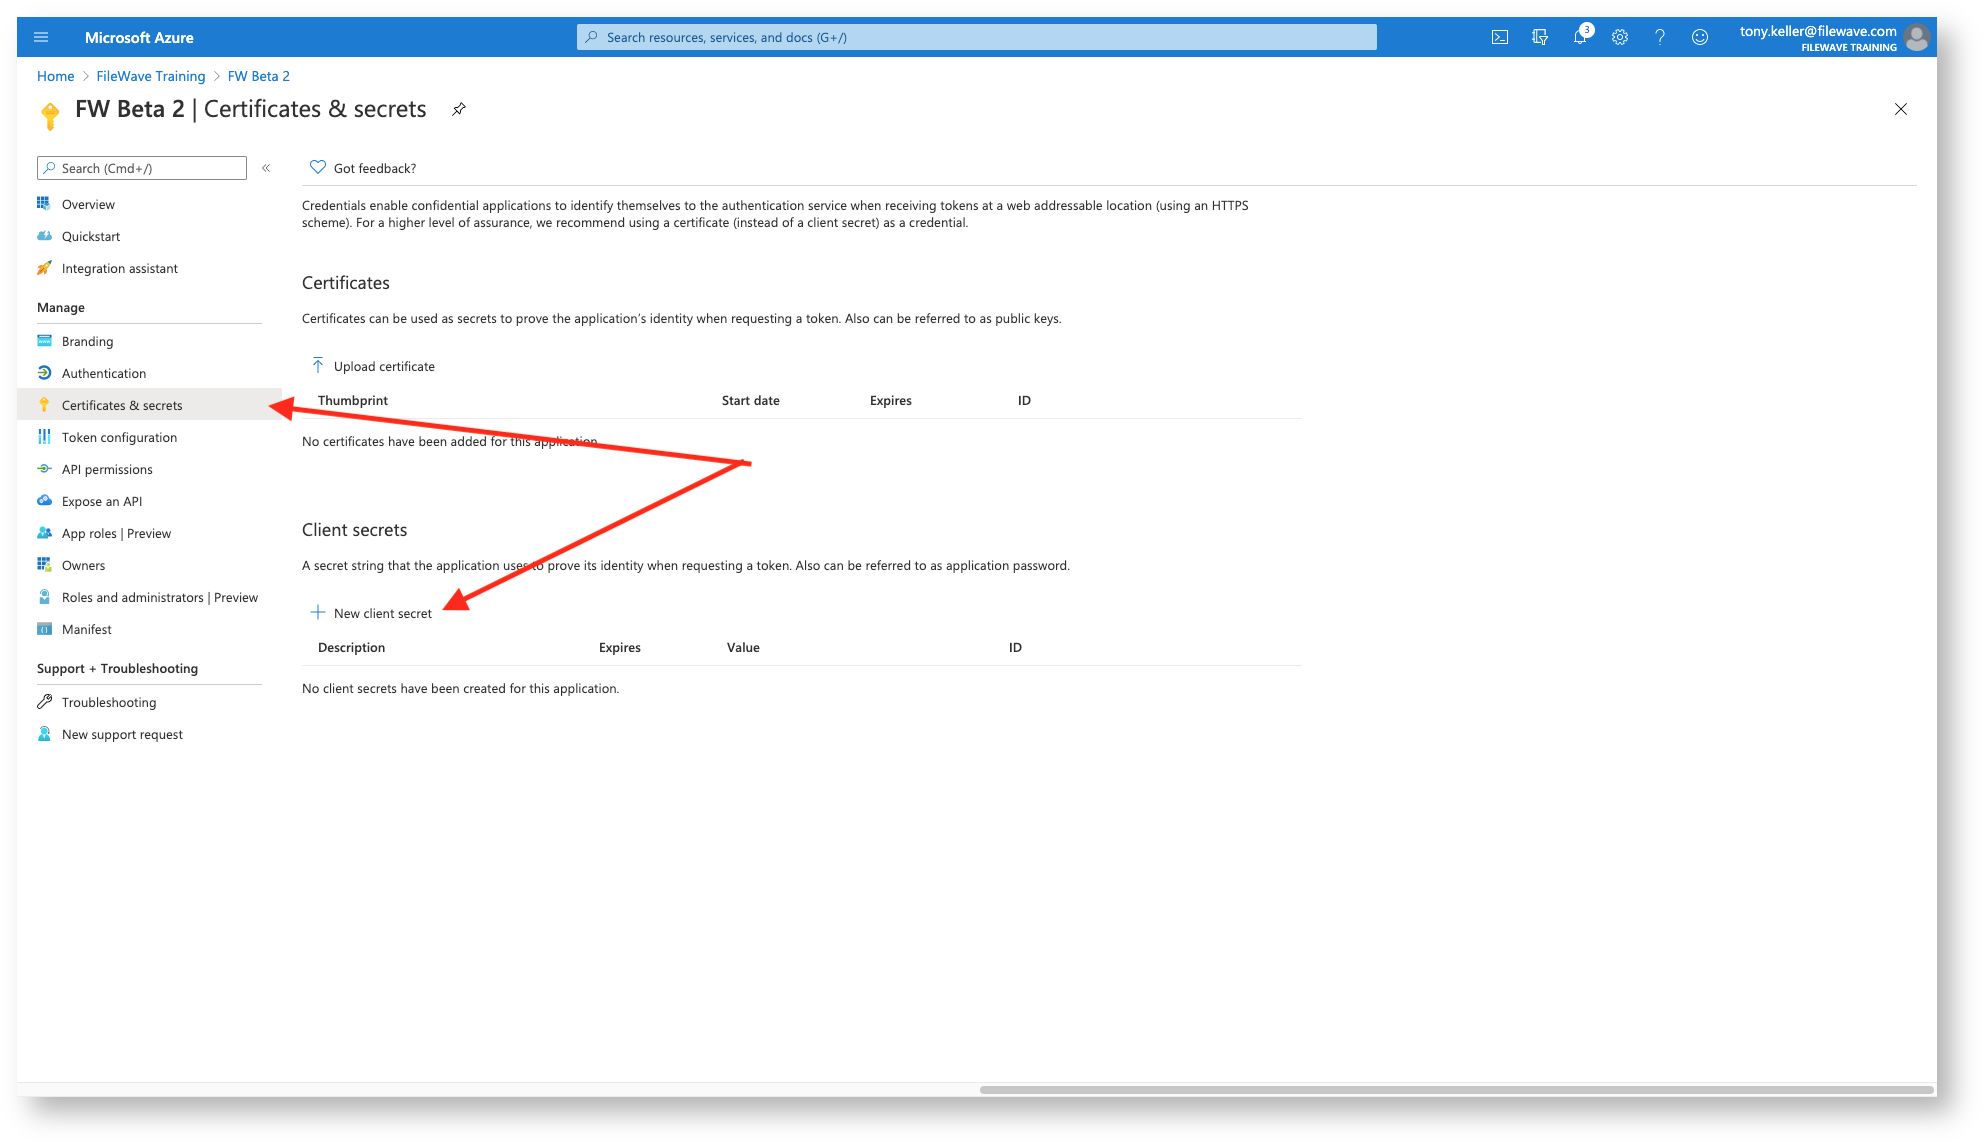Focus the global Search resources box
This screenshot has height=1145, width=1985.
[x=976, y=37]
